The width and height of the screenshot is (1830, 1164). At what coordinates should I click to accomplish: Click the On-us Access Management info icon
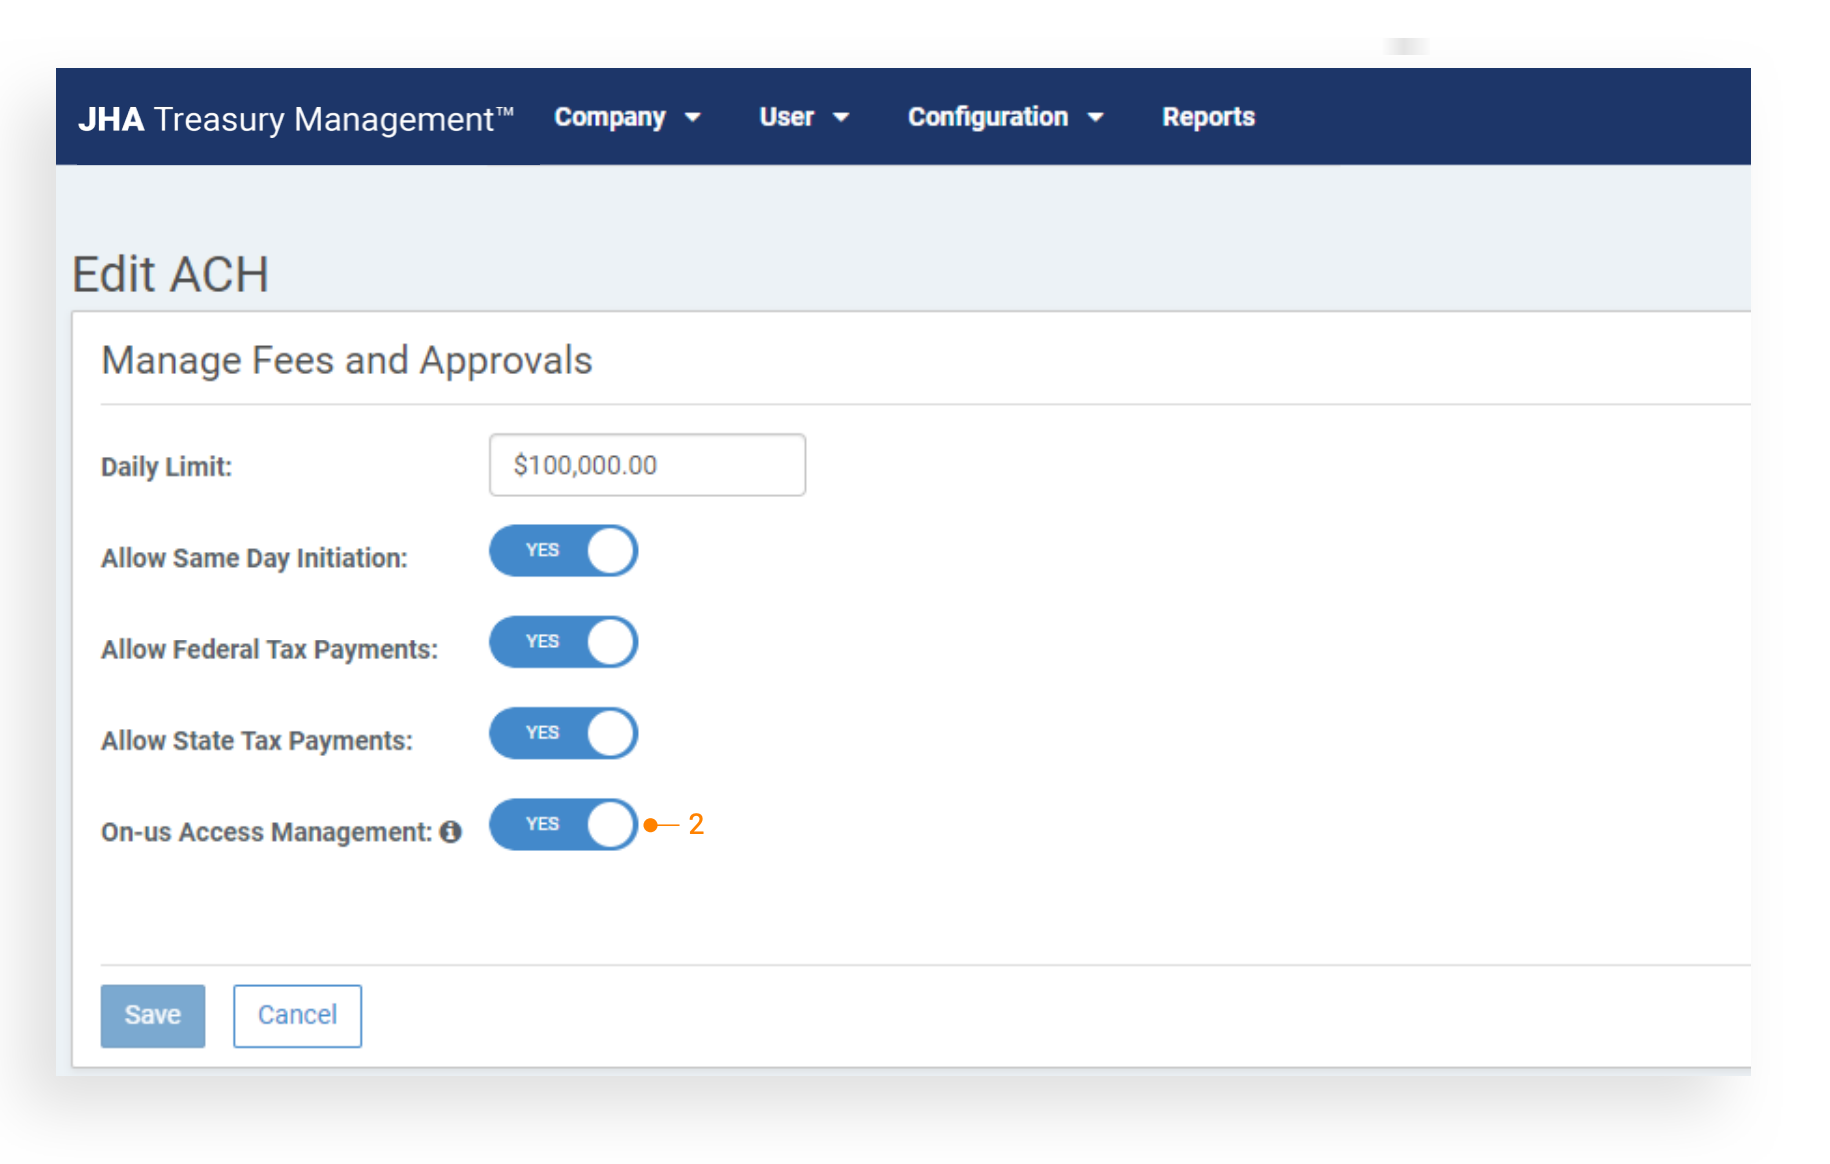pyautogui.click(x=451, y=832)
